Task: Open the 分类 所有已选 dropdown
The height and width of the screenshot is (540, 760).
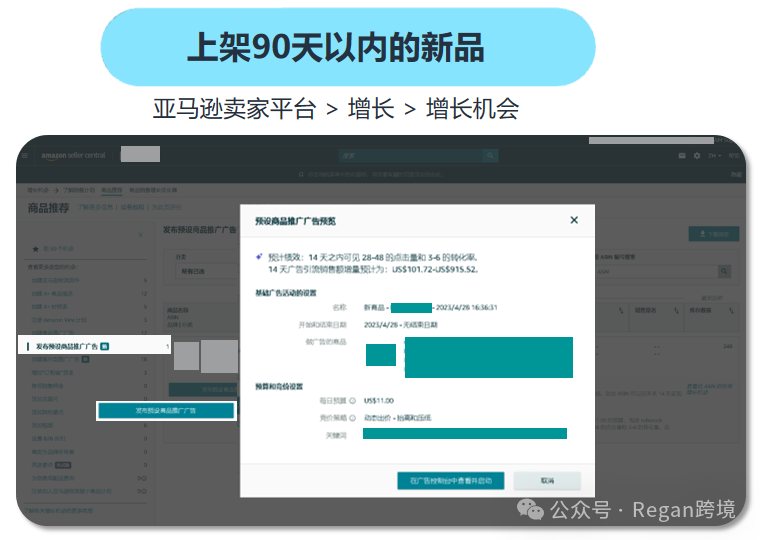Action: (x=207, y=271)
